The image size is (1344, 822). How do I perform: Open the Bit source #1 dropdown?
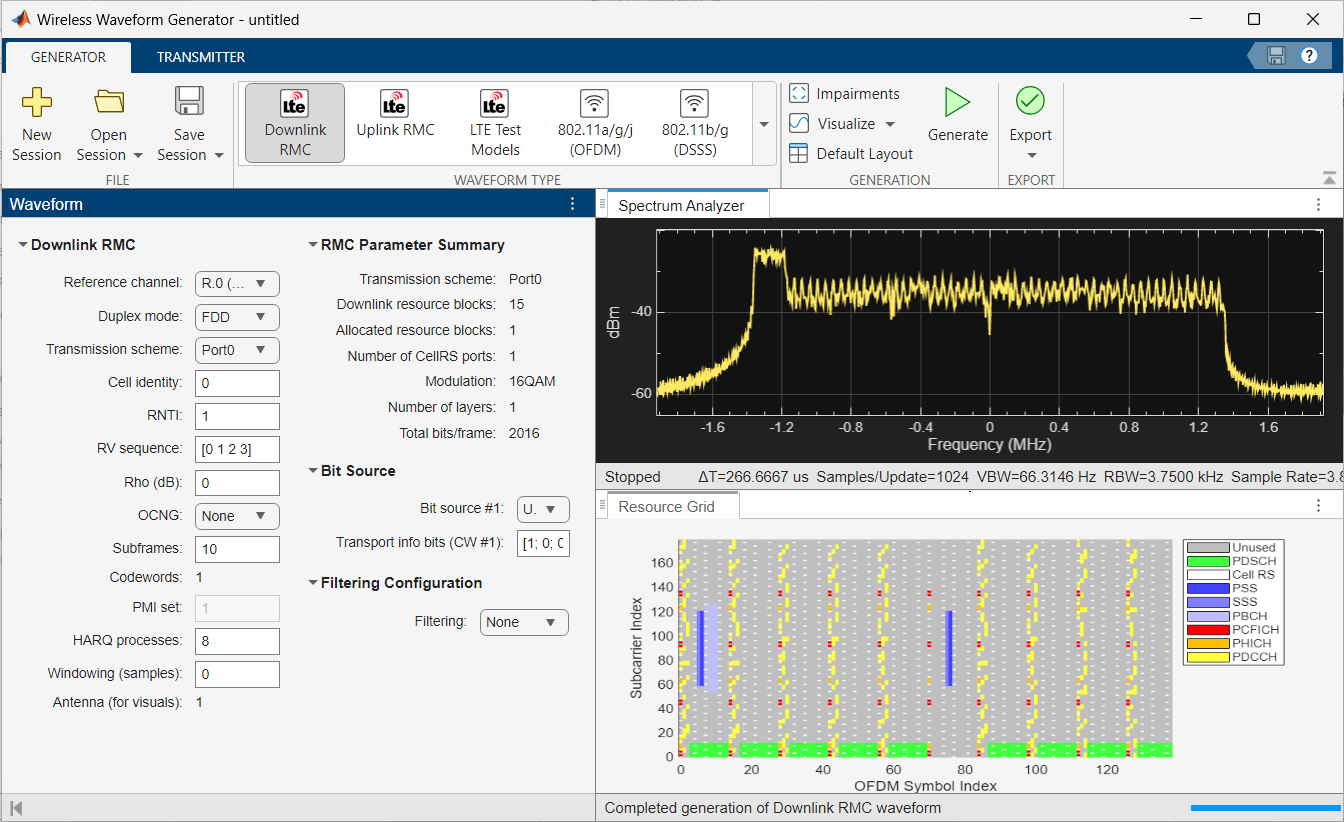pyautogui.click(x=543, y=509)
